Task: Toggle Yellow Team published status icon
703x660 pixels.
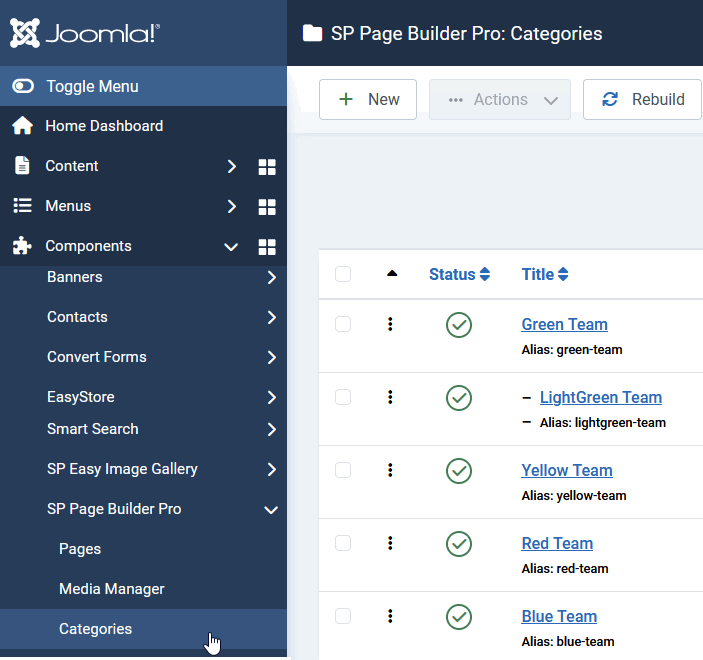Action: 459,471
